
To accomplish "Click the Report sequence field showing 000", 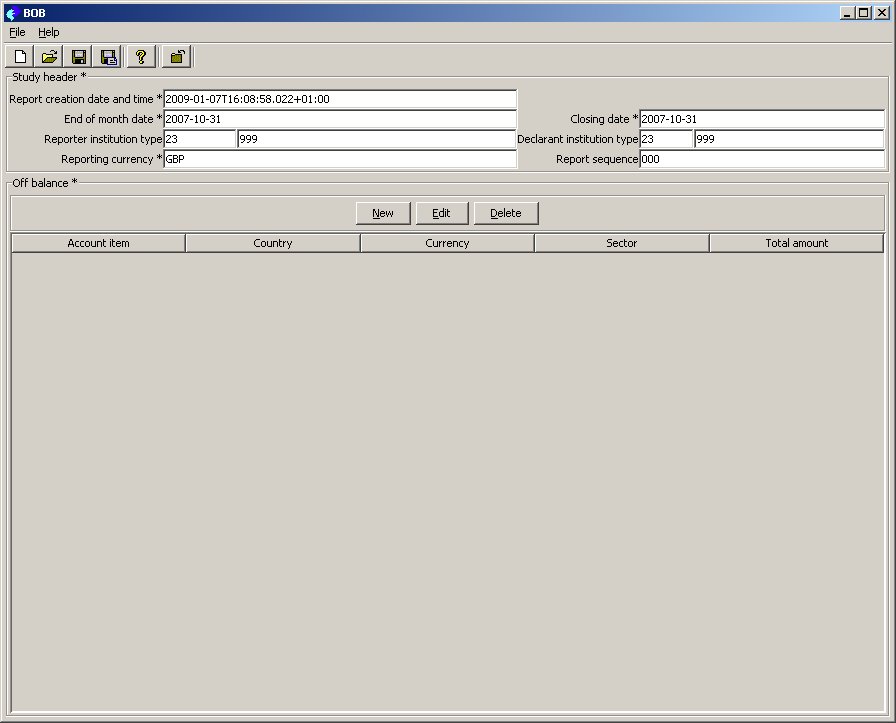I will [x=761, y=159].
